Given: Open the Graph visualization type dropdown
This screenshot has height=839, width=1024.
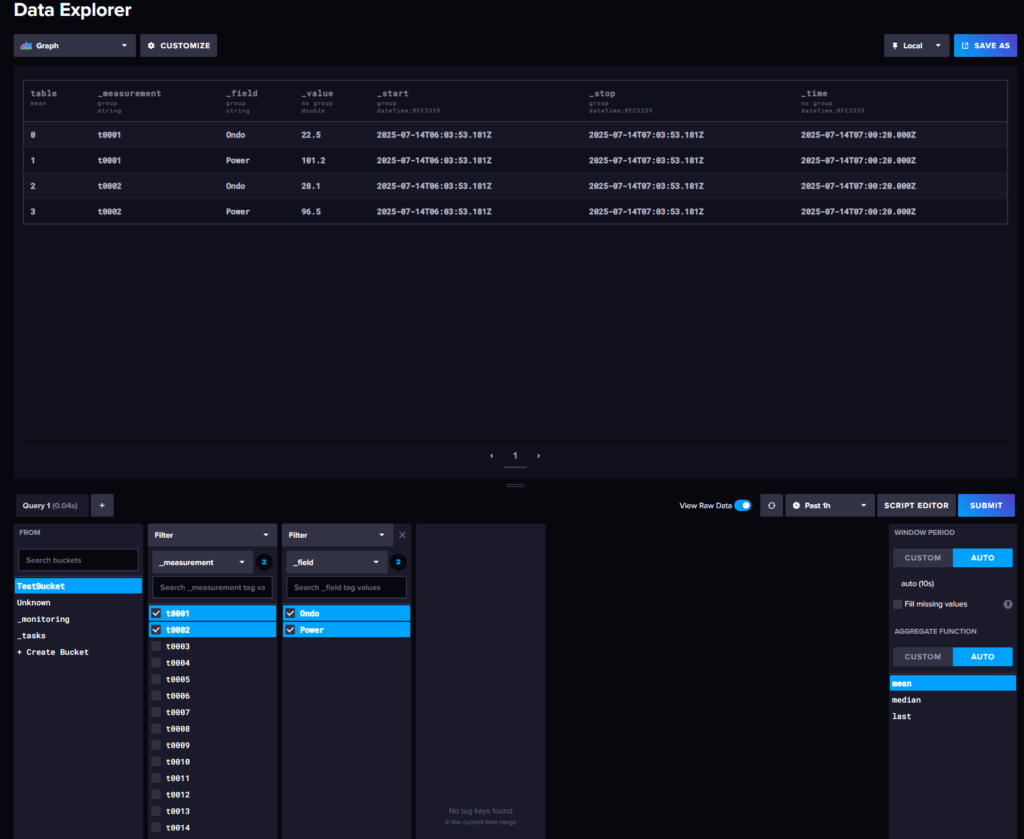Looking at the screenshot, I should pyautogui.click(x=74, y=46).
